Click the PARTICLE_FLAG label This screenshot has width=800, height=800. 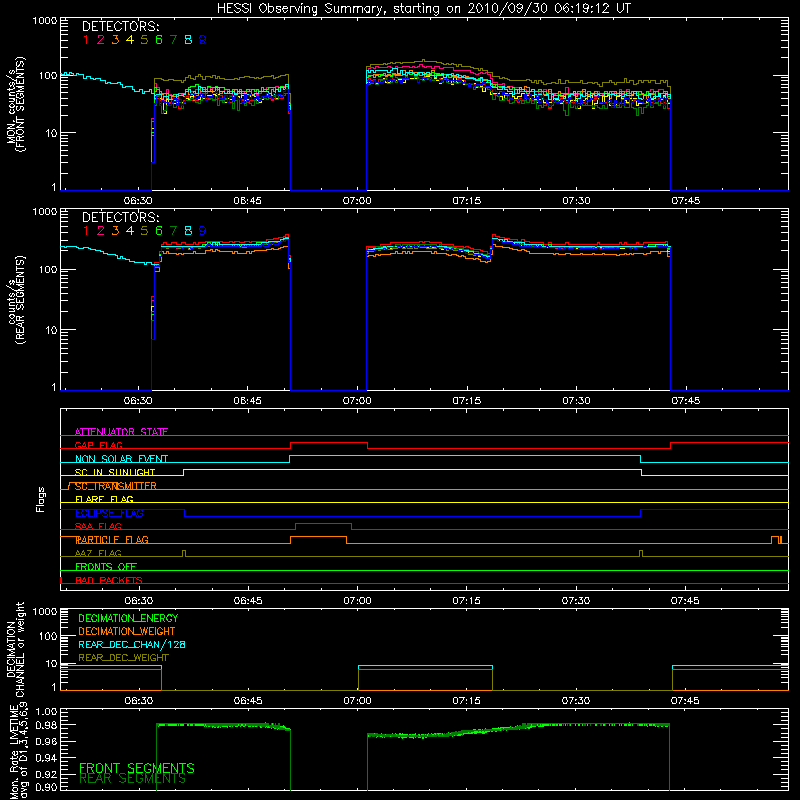(112, 539)
